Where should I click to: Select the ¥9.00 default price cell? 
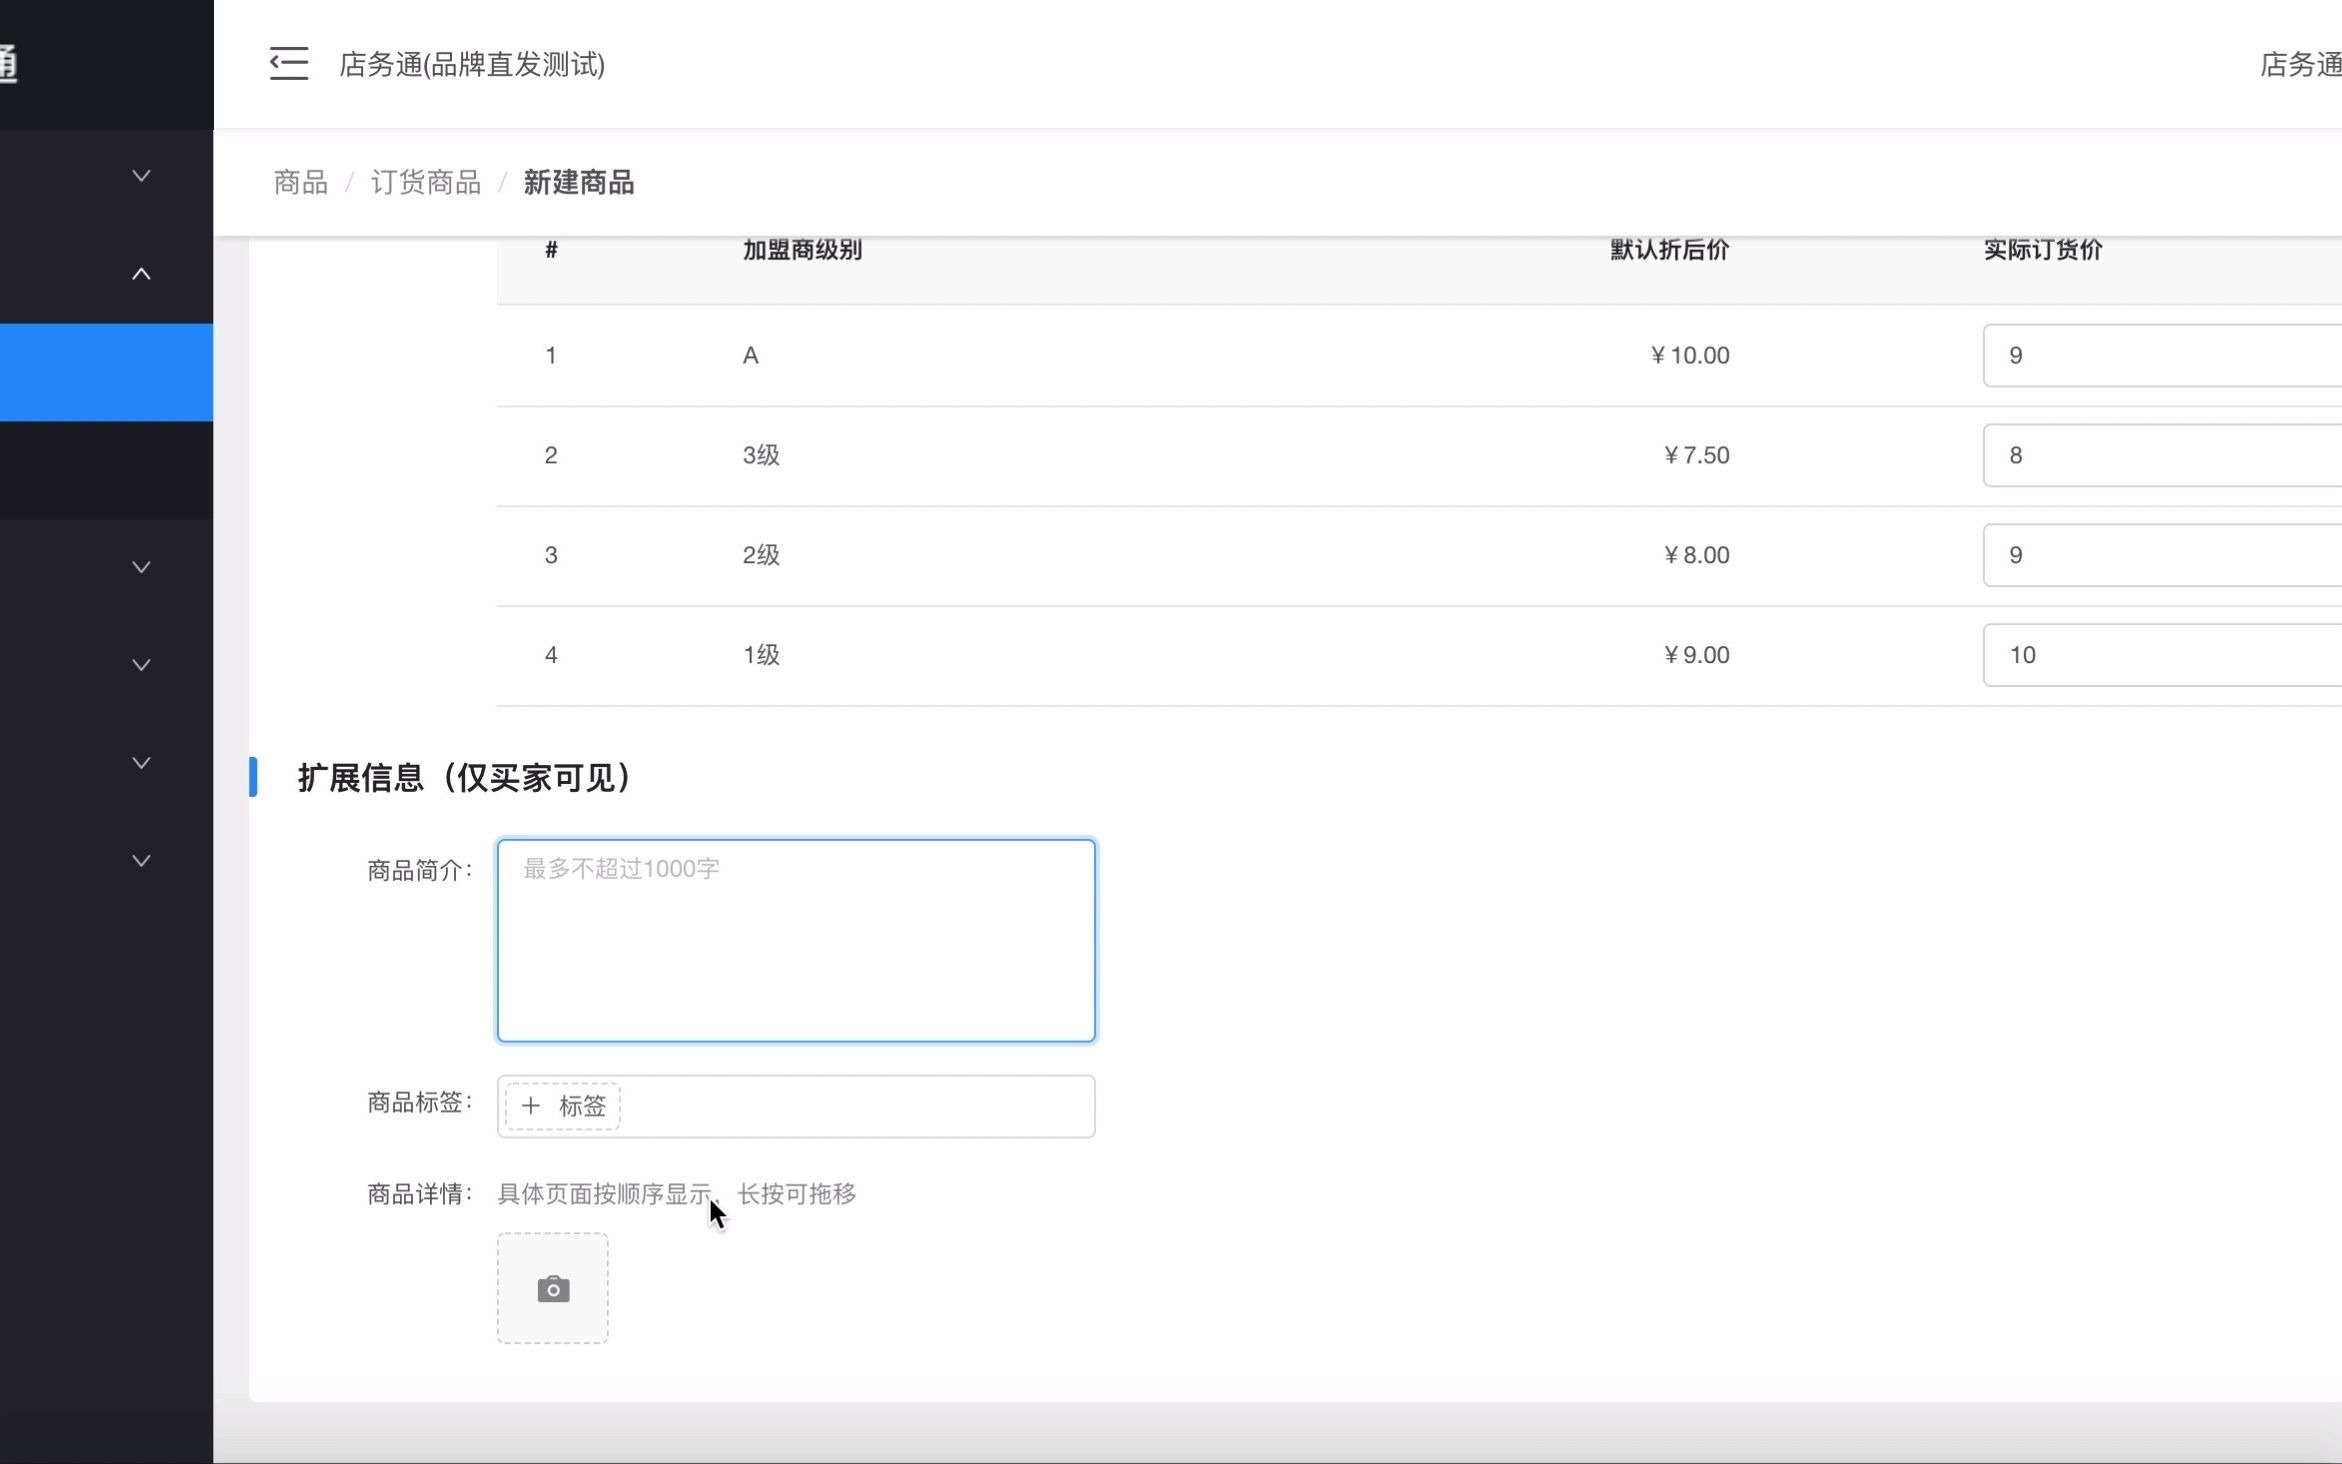coord(1696,655)
